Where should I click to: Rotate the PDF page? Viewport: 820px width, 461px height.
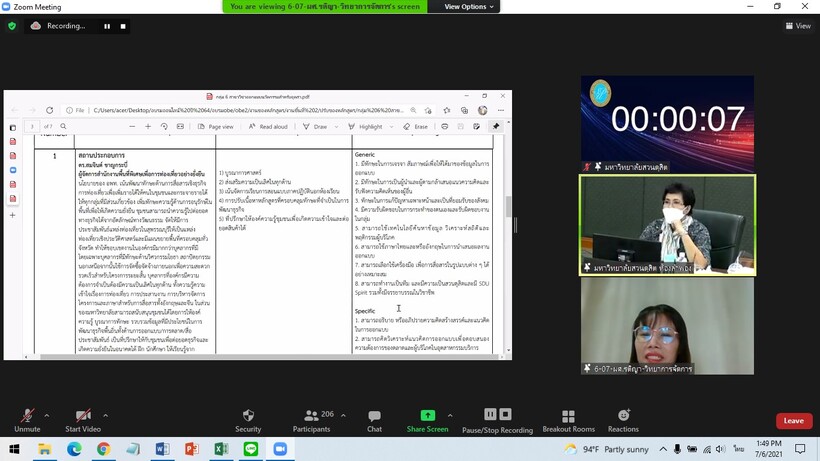[x=164, y=126]
